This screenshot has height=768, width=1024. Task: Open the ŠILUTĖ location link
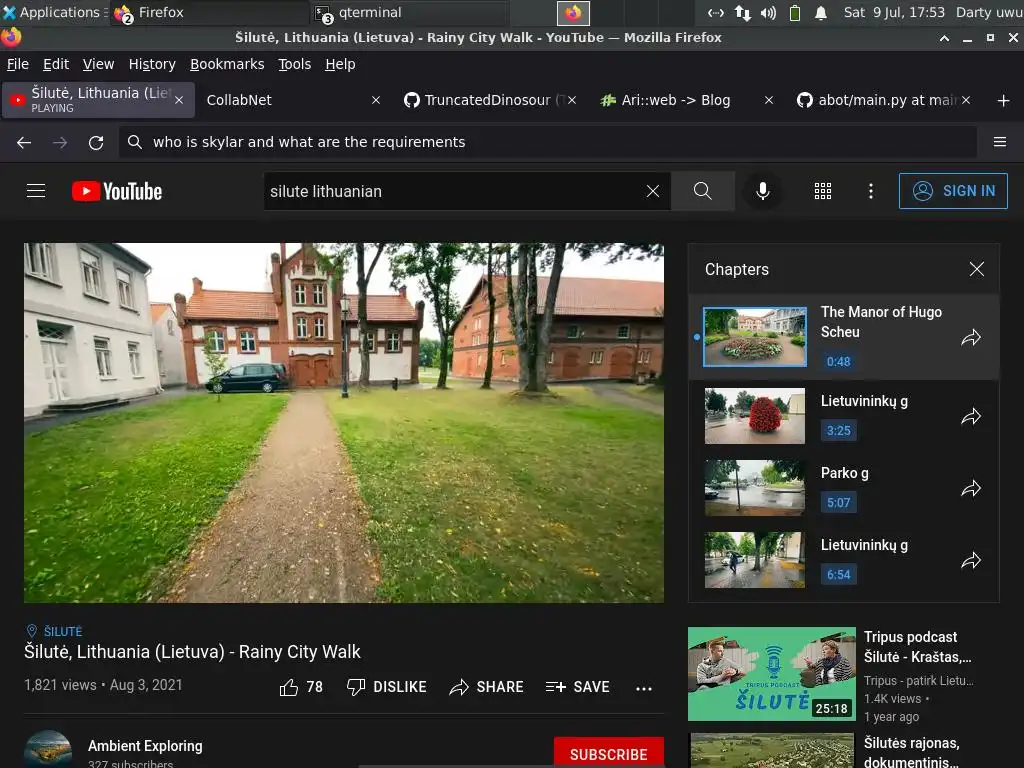(x=63, y=632)
